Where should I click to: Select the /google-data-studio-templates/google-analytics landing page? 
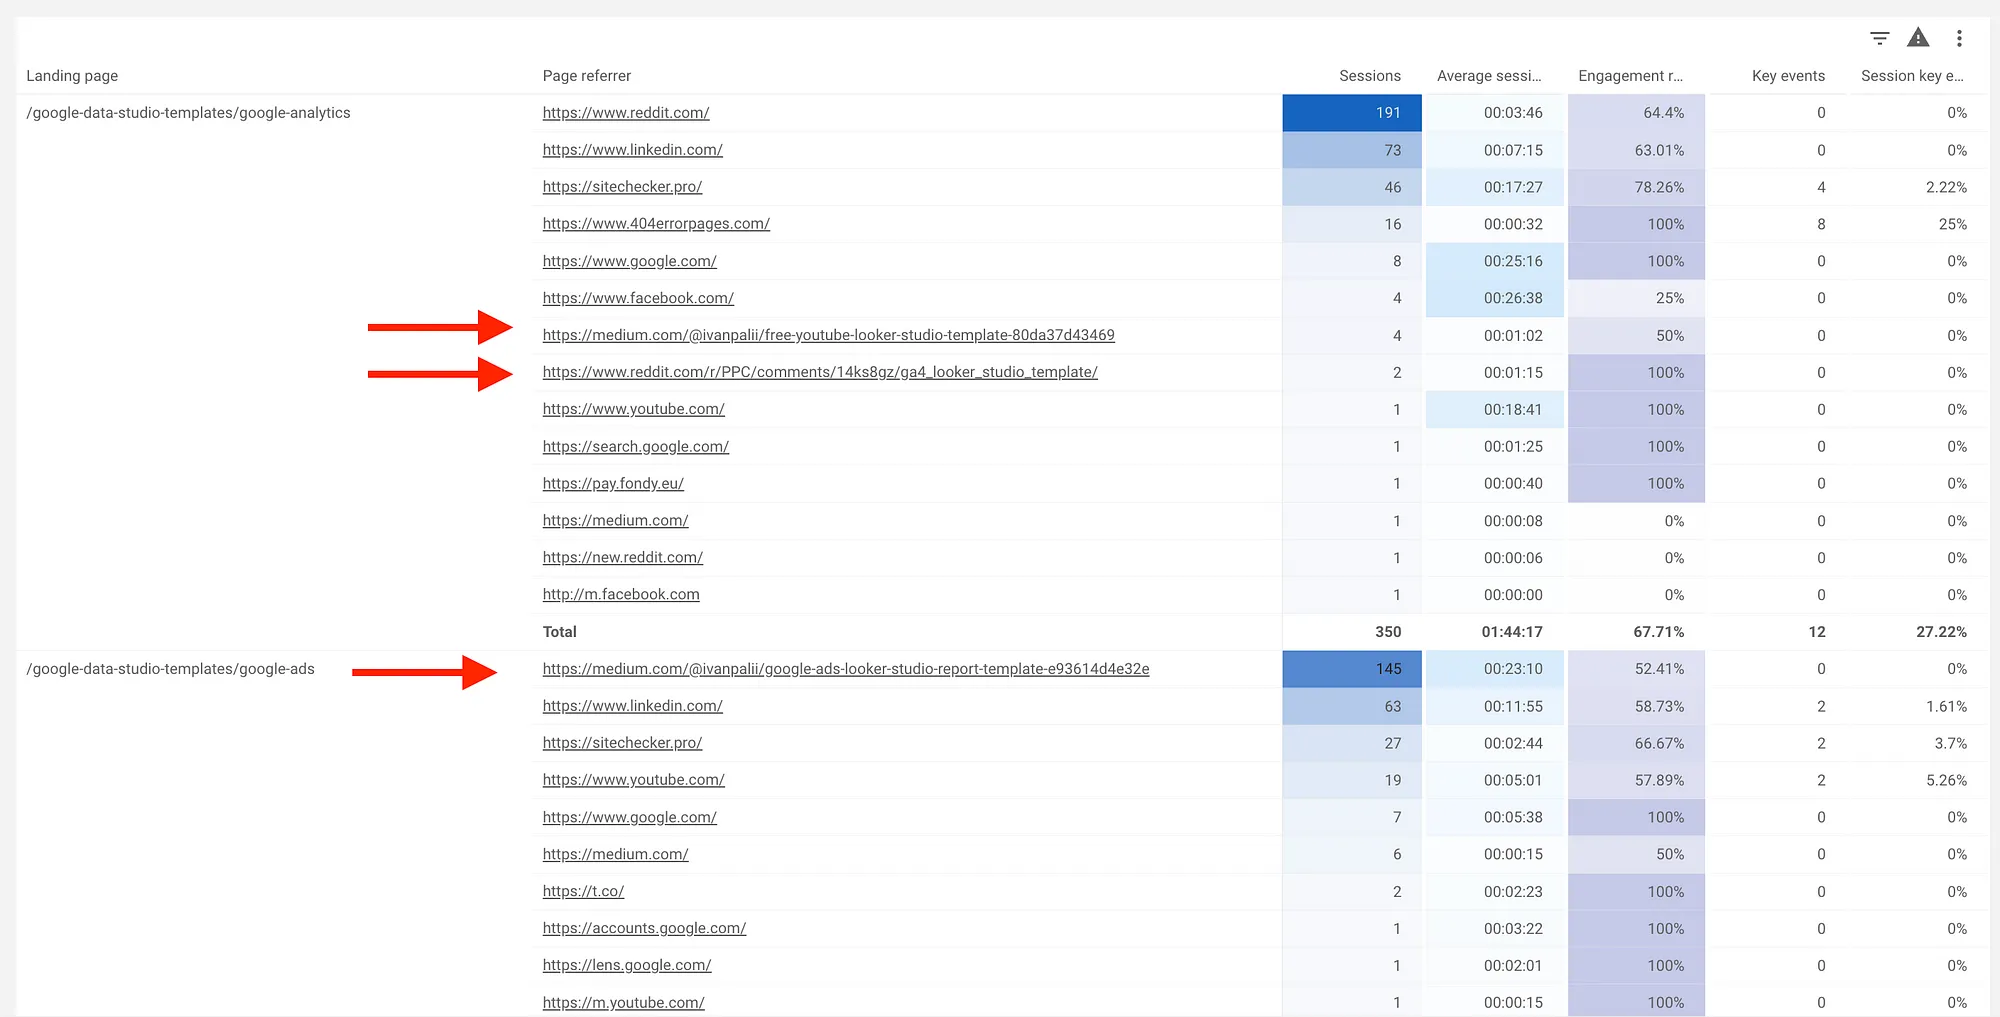(188, 113)
